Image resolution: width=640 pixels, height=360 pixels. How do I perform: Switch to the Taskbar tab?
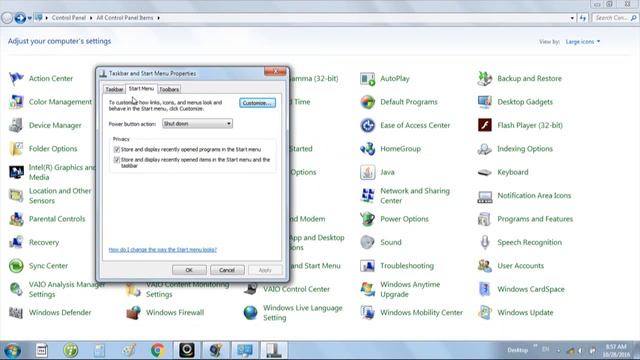point(114,89)
